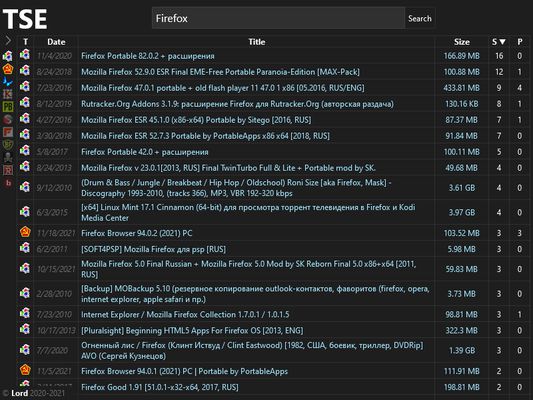Select the red R tracker sidebar icon
The image size is (533, 400).
pyautogui.click(x=8, y=170)
